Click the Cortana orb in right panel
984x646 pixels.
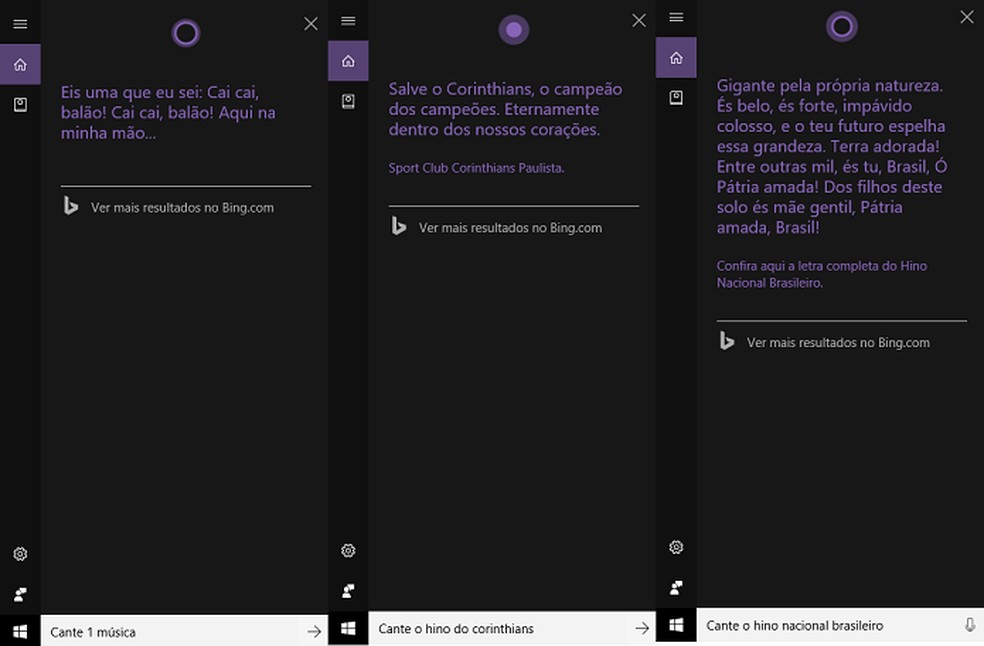pyautogui.click(x=841, y=28)
